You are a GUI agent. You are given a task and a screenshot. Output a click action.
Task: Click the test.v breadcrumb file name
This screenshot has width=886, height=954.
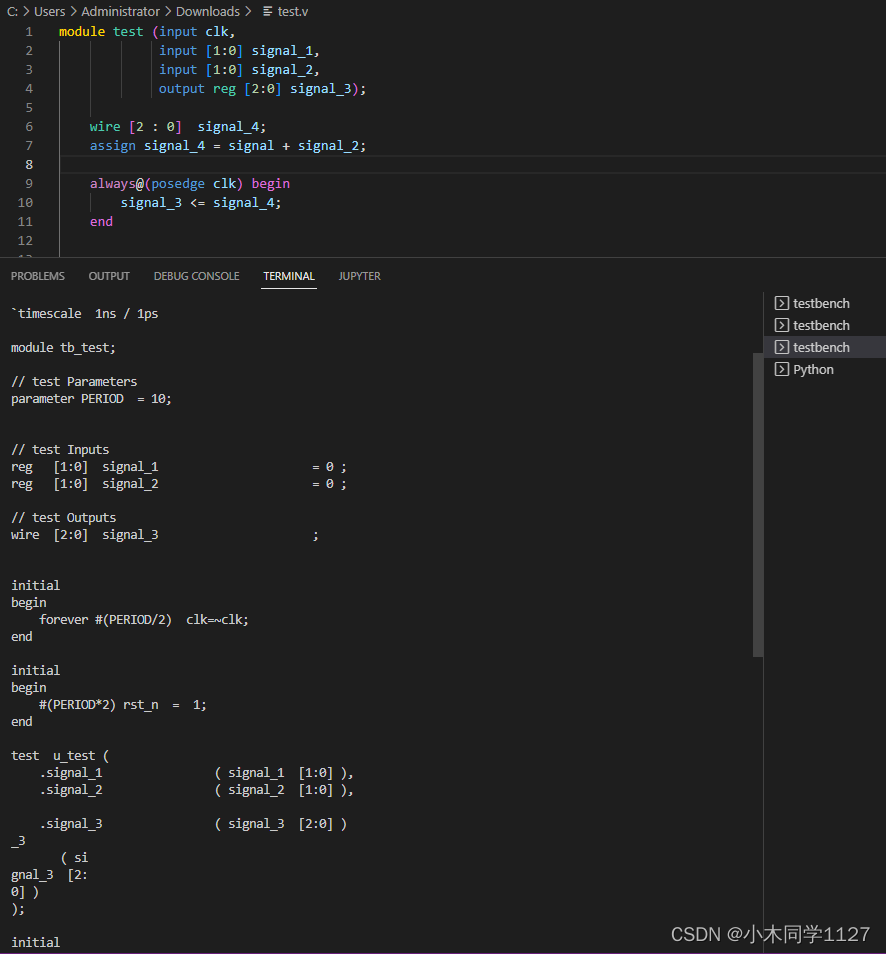point(293,12)
